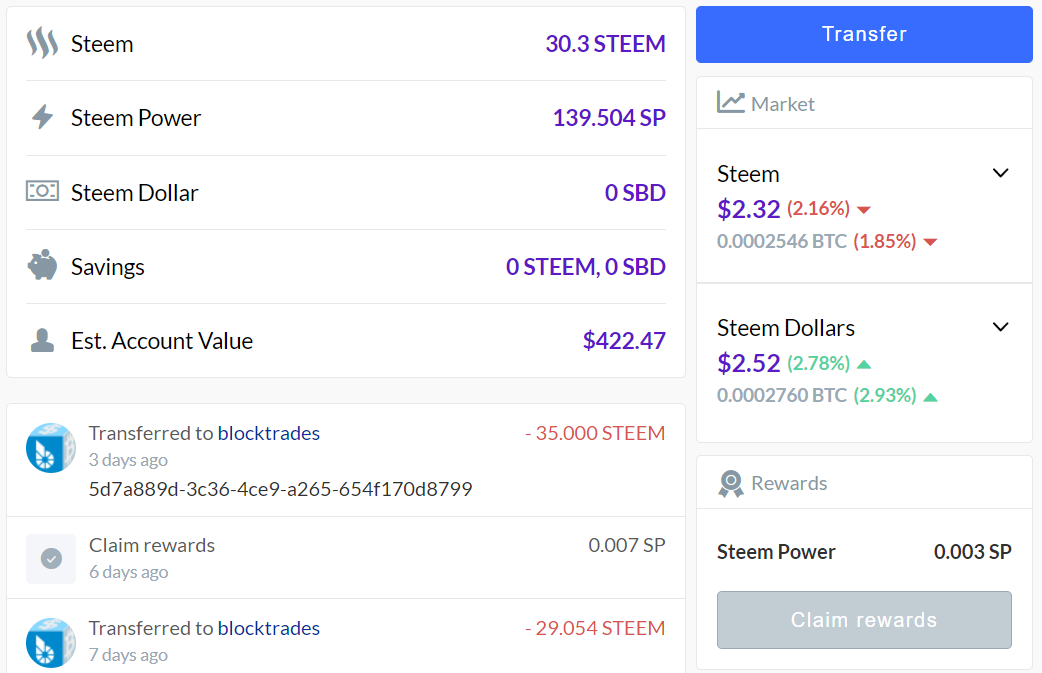The width and height of the screenshot is (1042, 673).
Task: Click the Savings piggy bank icon
Action: click(43, 265)
